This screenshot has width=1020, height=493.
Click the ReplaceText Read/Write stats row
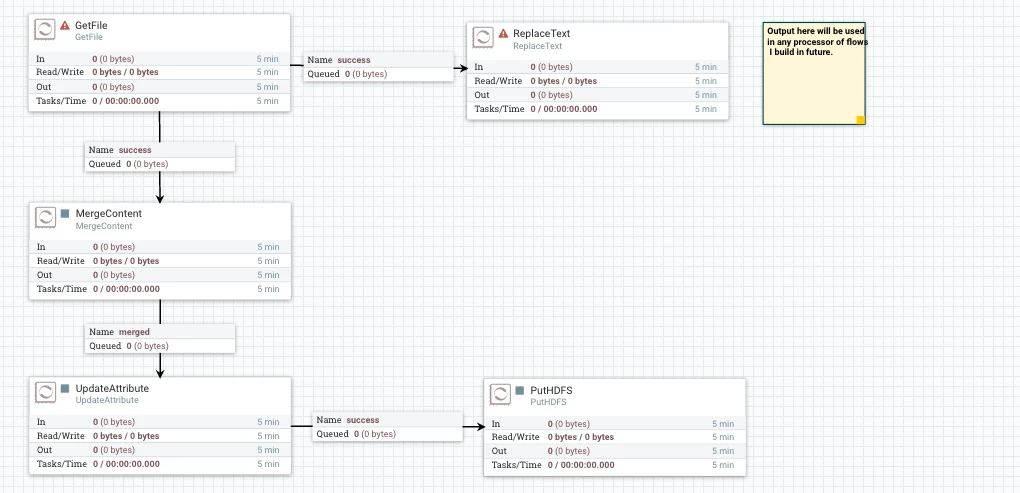(x=598, y=81)
